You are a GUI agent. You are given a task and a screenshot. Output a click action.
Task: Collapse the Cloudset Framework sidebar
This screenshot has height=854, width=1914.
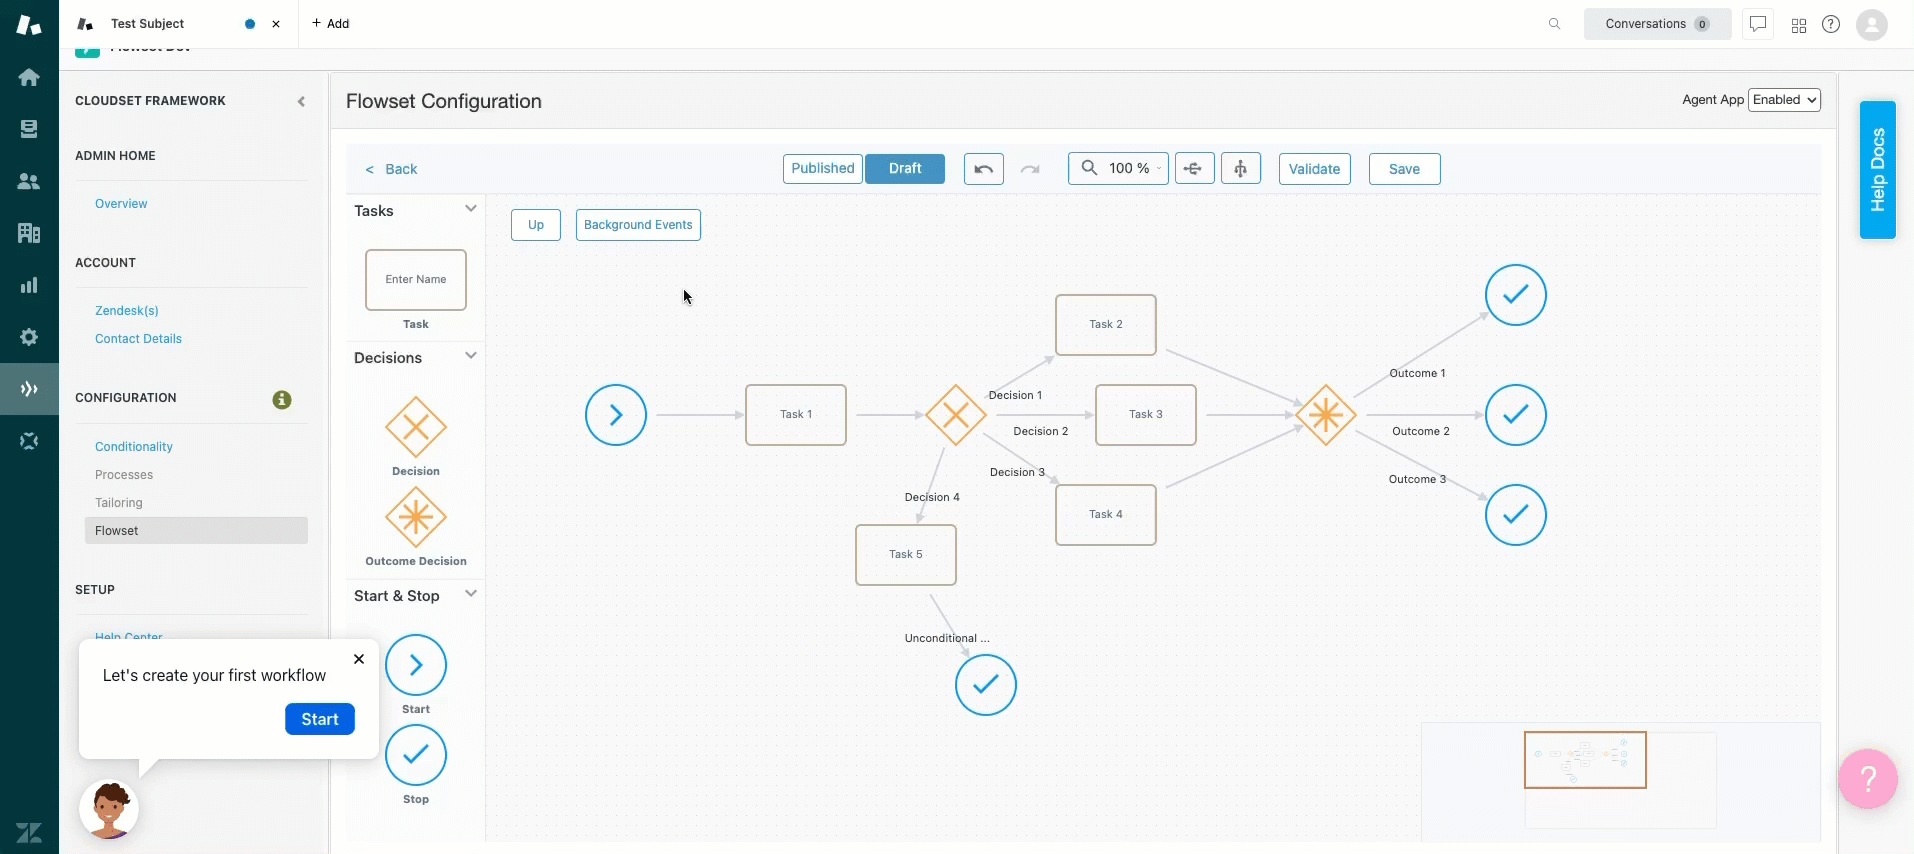(x=301, y=101)
